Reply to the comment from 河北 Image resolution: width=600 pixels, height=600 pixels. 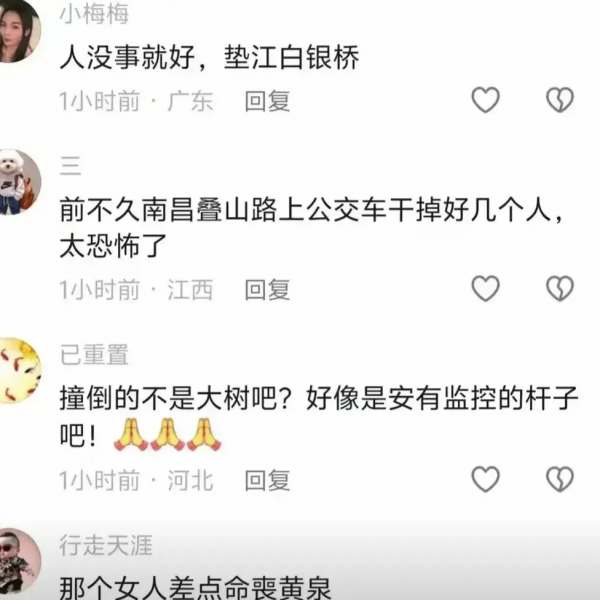point(267,480)
